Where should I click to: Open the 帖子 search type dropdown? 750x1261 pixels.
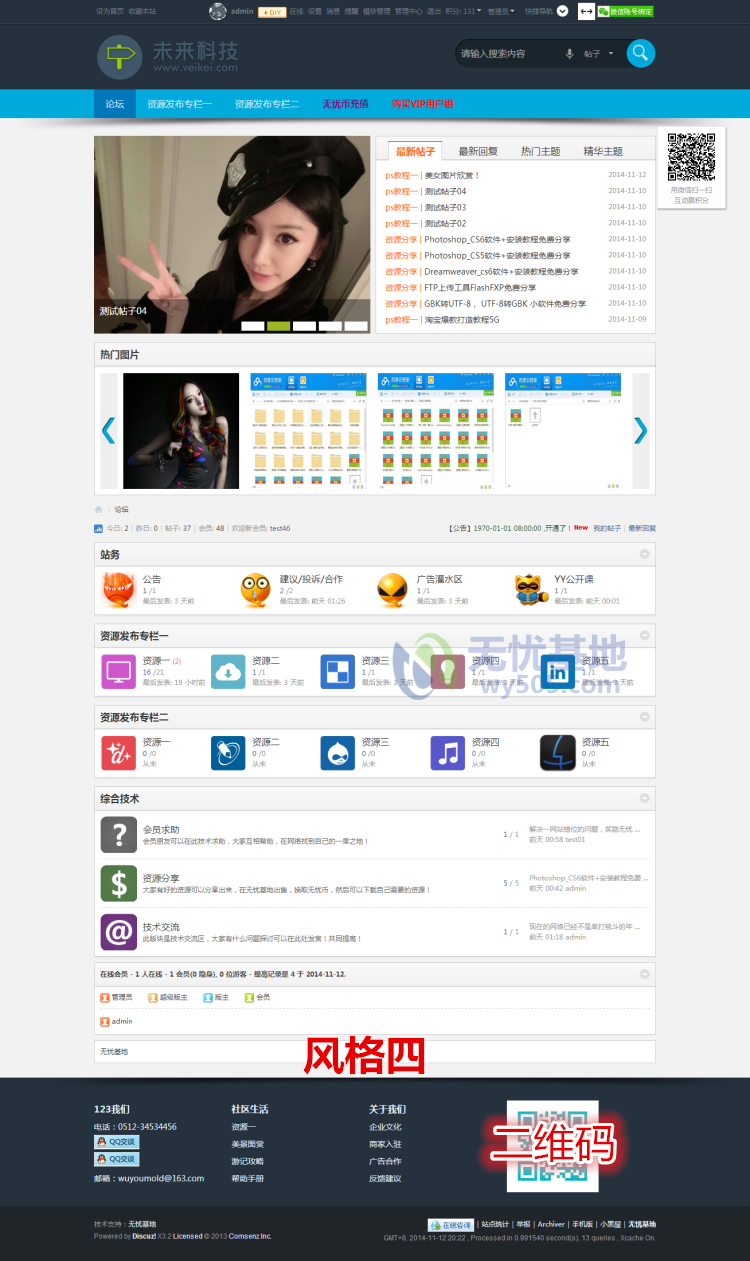pyautogui.click(x=599, y=54)
